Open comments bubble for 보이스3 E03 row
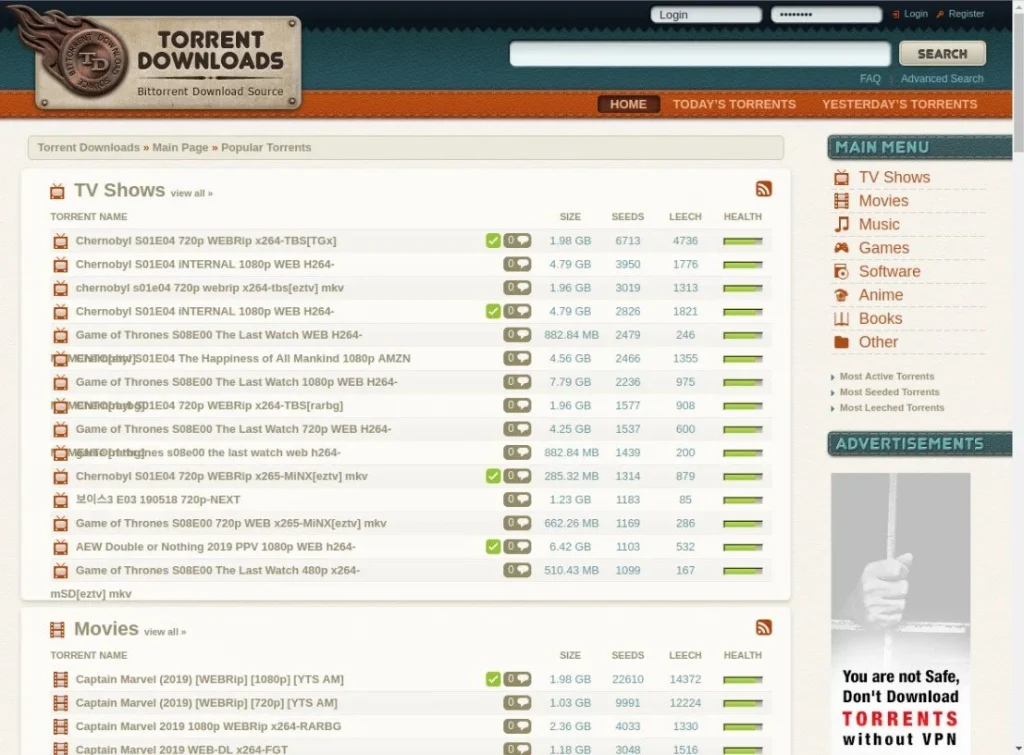This screenshot has width=1024, height=755. pyautogui.click(x=517, y=500)
